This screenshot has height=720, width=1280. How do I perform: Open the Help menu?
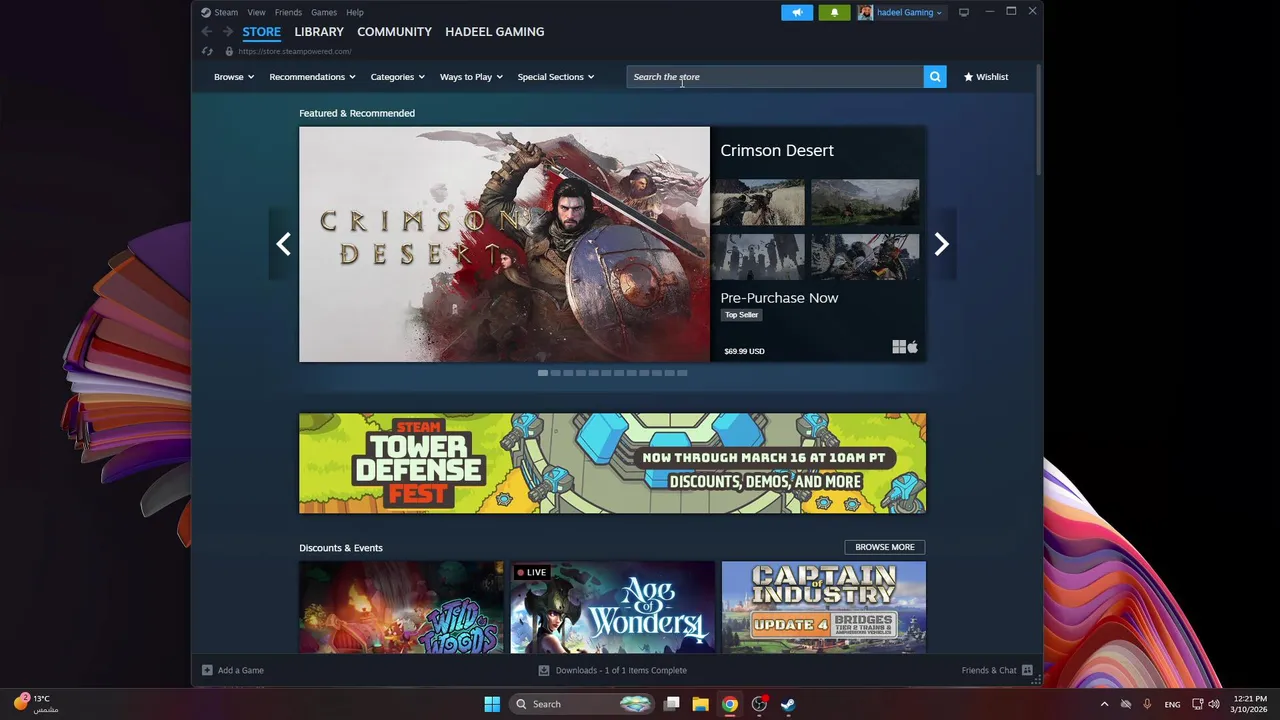(355, 12)
